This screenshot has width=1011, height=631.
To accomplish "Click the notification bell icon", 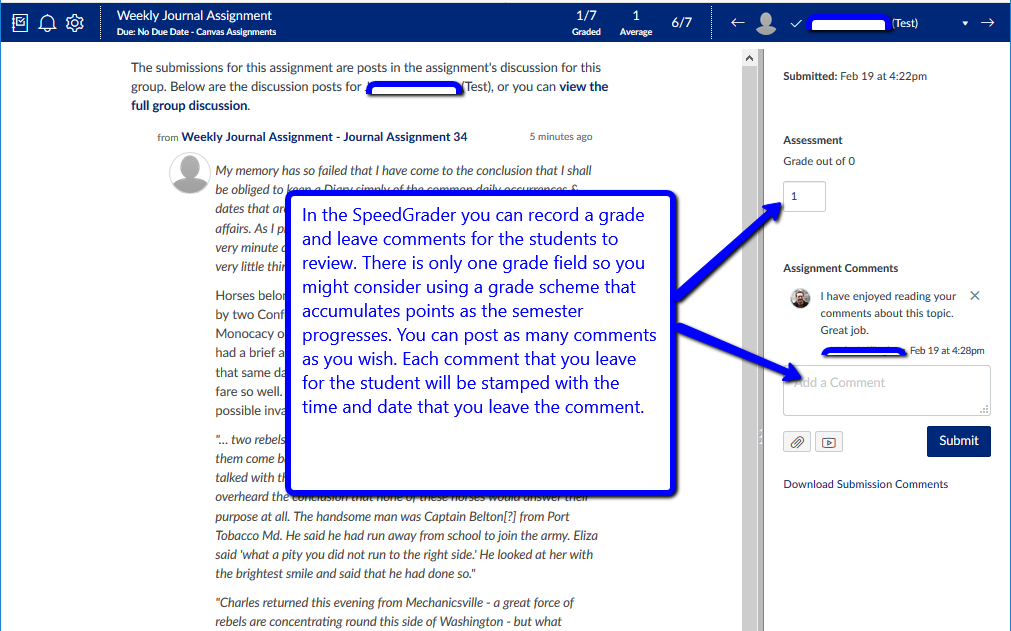I will click(x=47, y=23).
